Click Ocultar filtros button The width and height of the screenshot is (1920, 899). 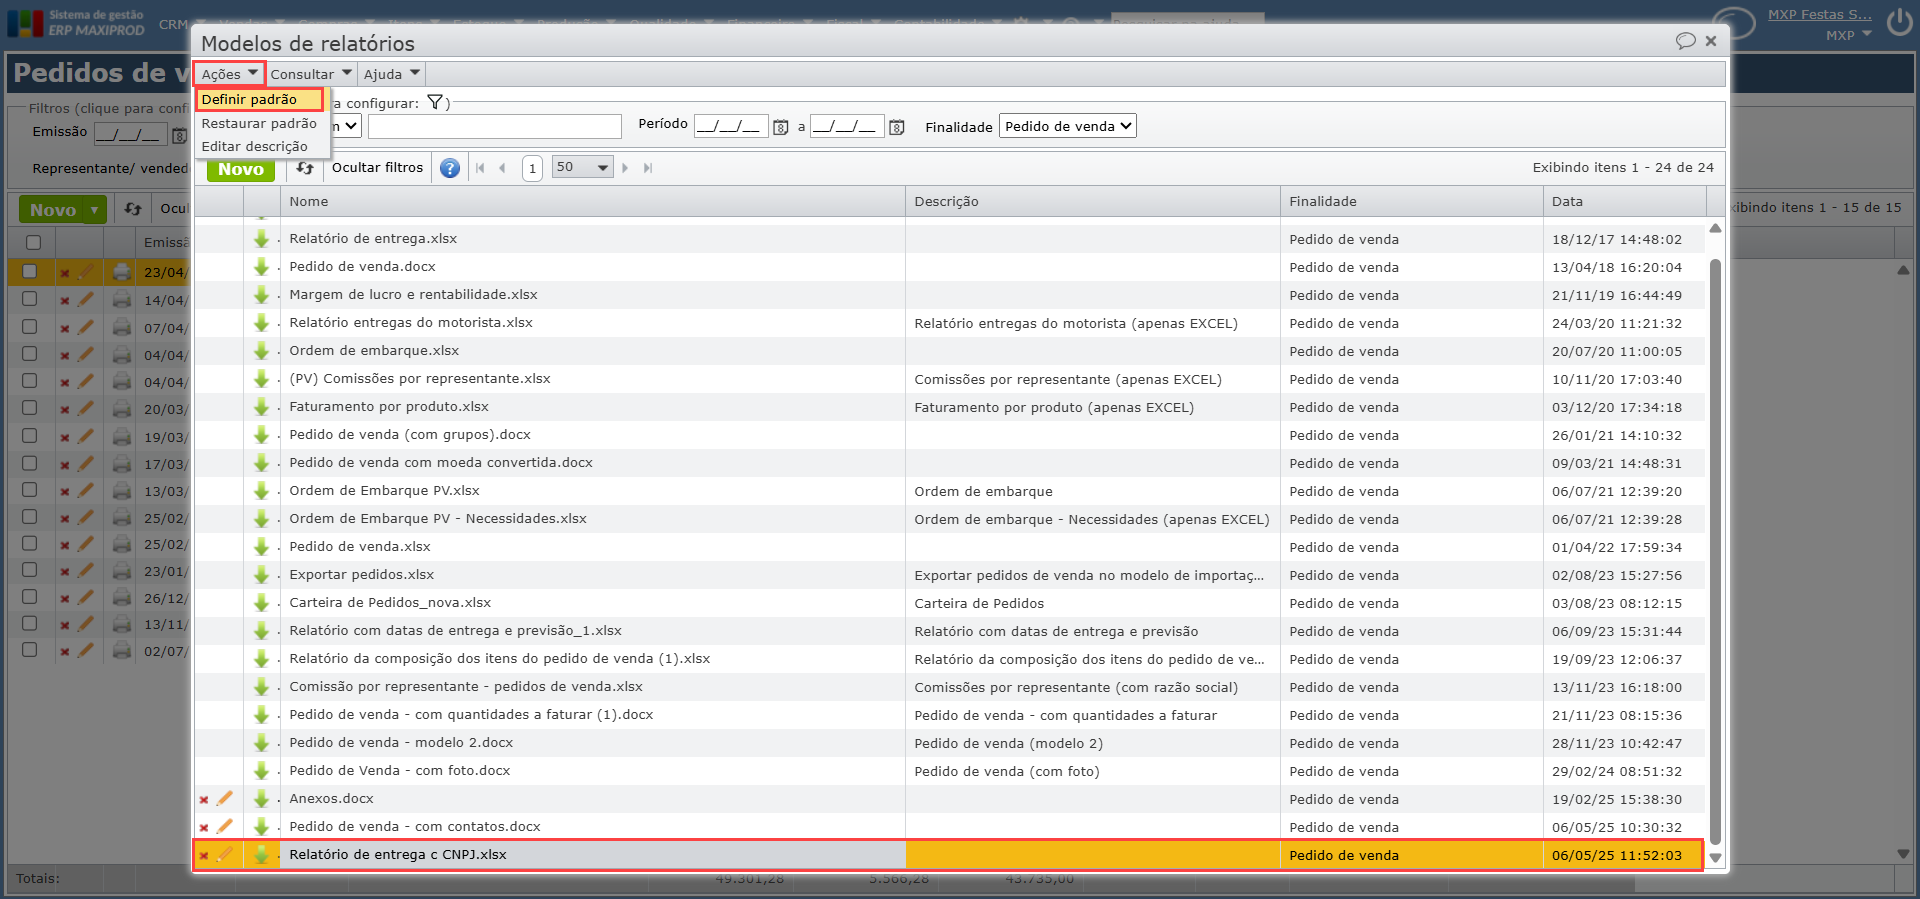point(377,168)
